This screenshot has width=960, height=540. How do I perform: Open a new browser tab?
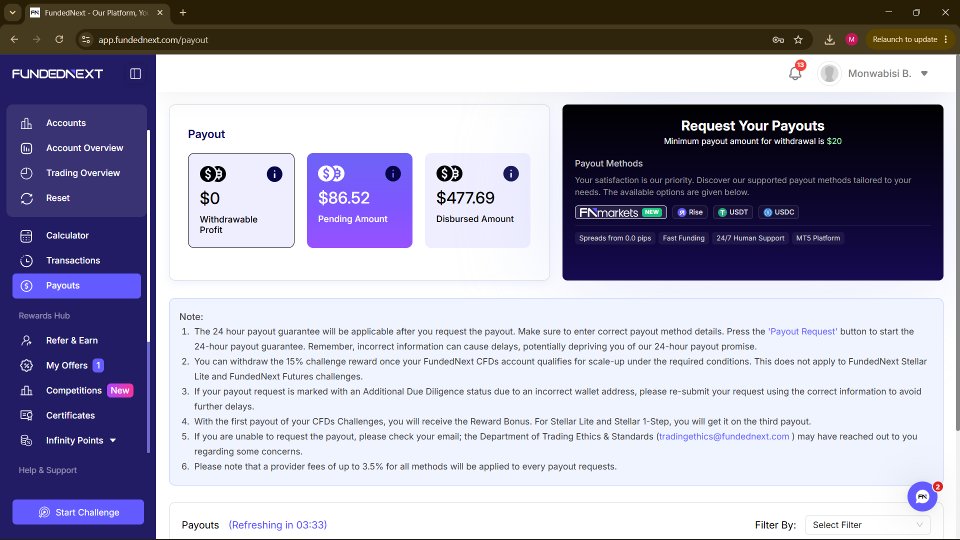click(x=182, y=12)
